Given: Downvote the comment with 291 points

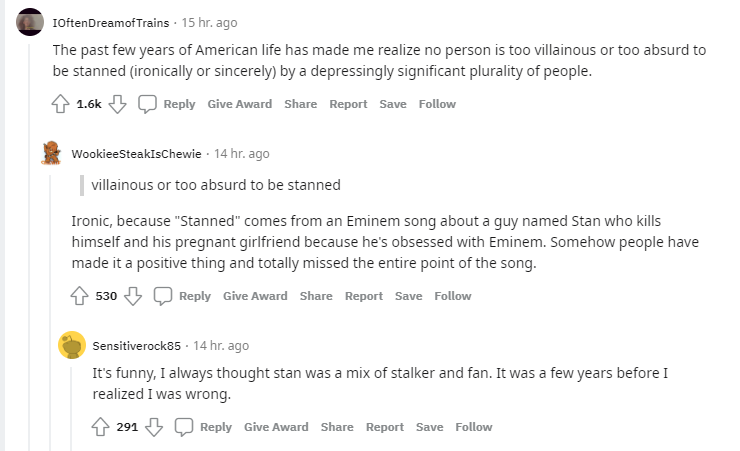Looking at the screenshot, I should 154,427.
